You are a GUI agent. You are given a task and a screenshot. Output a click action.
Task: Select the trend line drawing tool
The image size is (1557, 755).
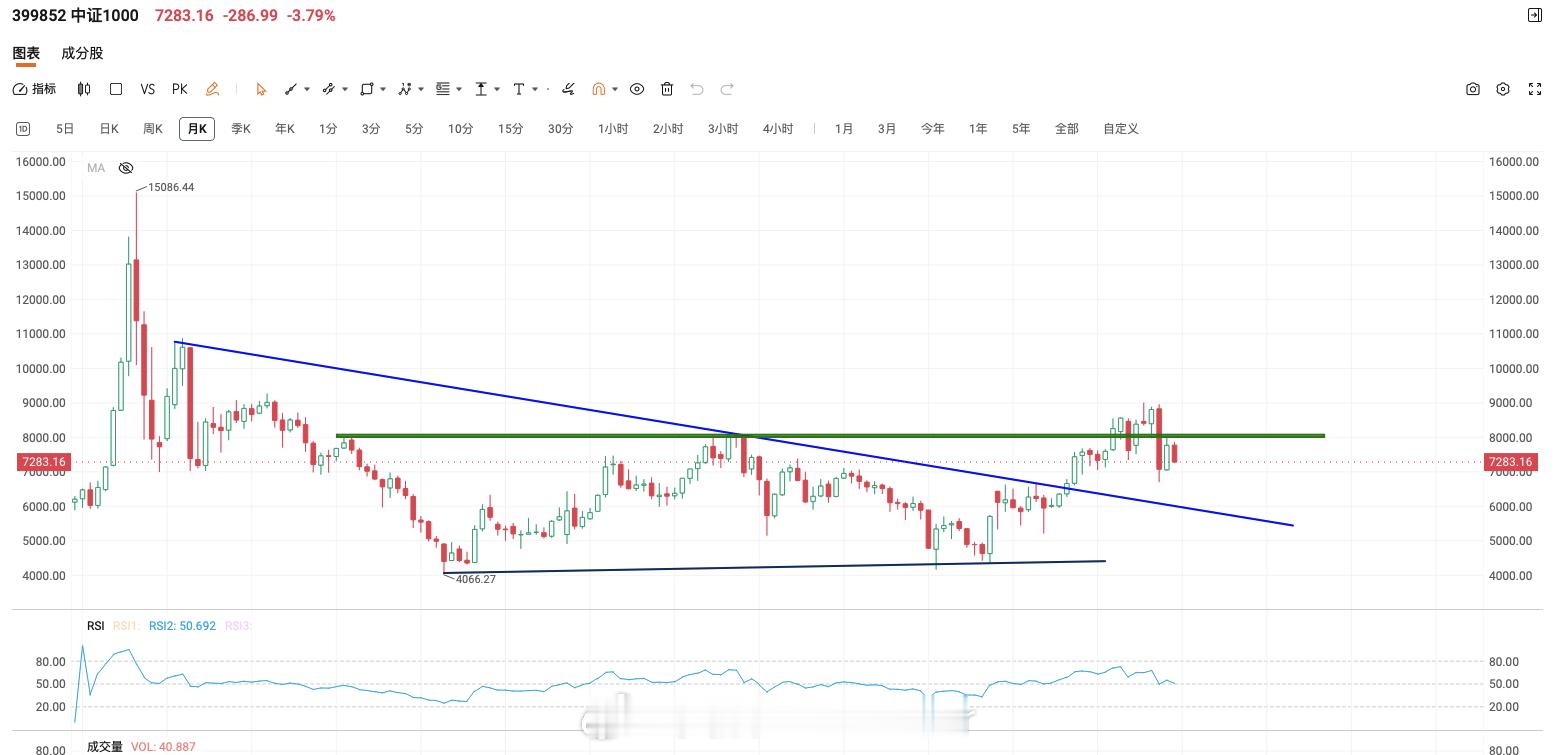(x=292, y=89)
